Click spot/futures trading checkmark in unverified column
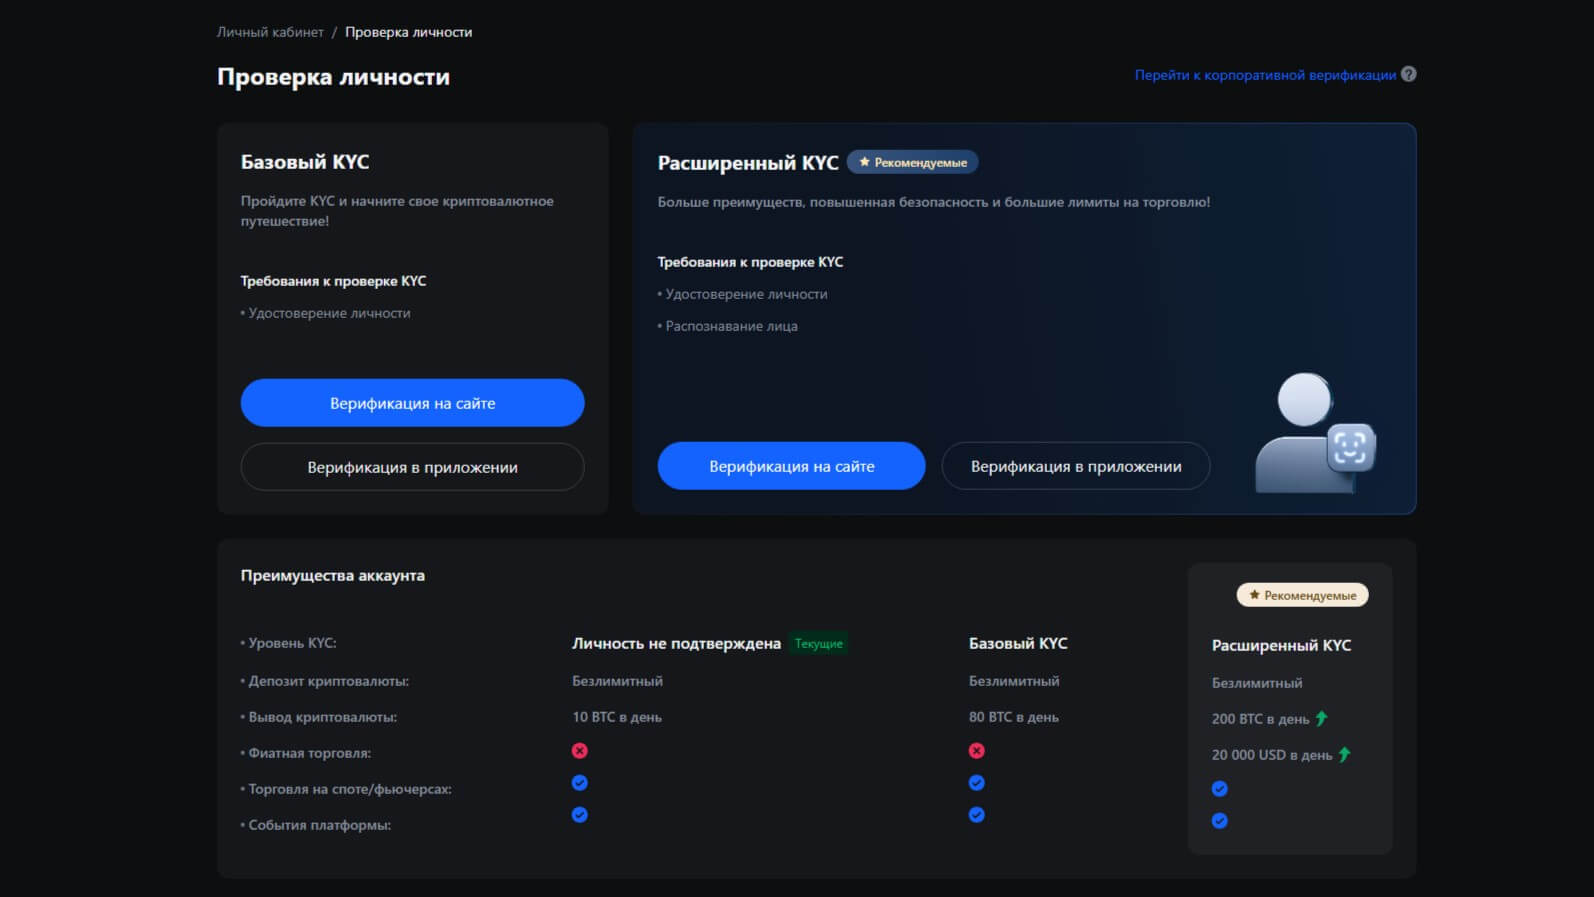This screenshot has height=897, width=1594. pyautogui.click(x=580, y=783)
